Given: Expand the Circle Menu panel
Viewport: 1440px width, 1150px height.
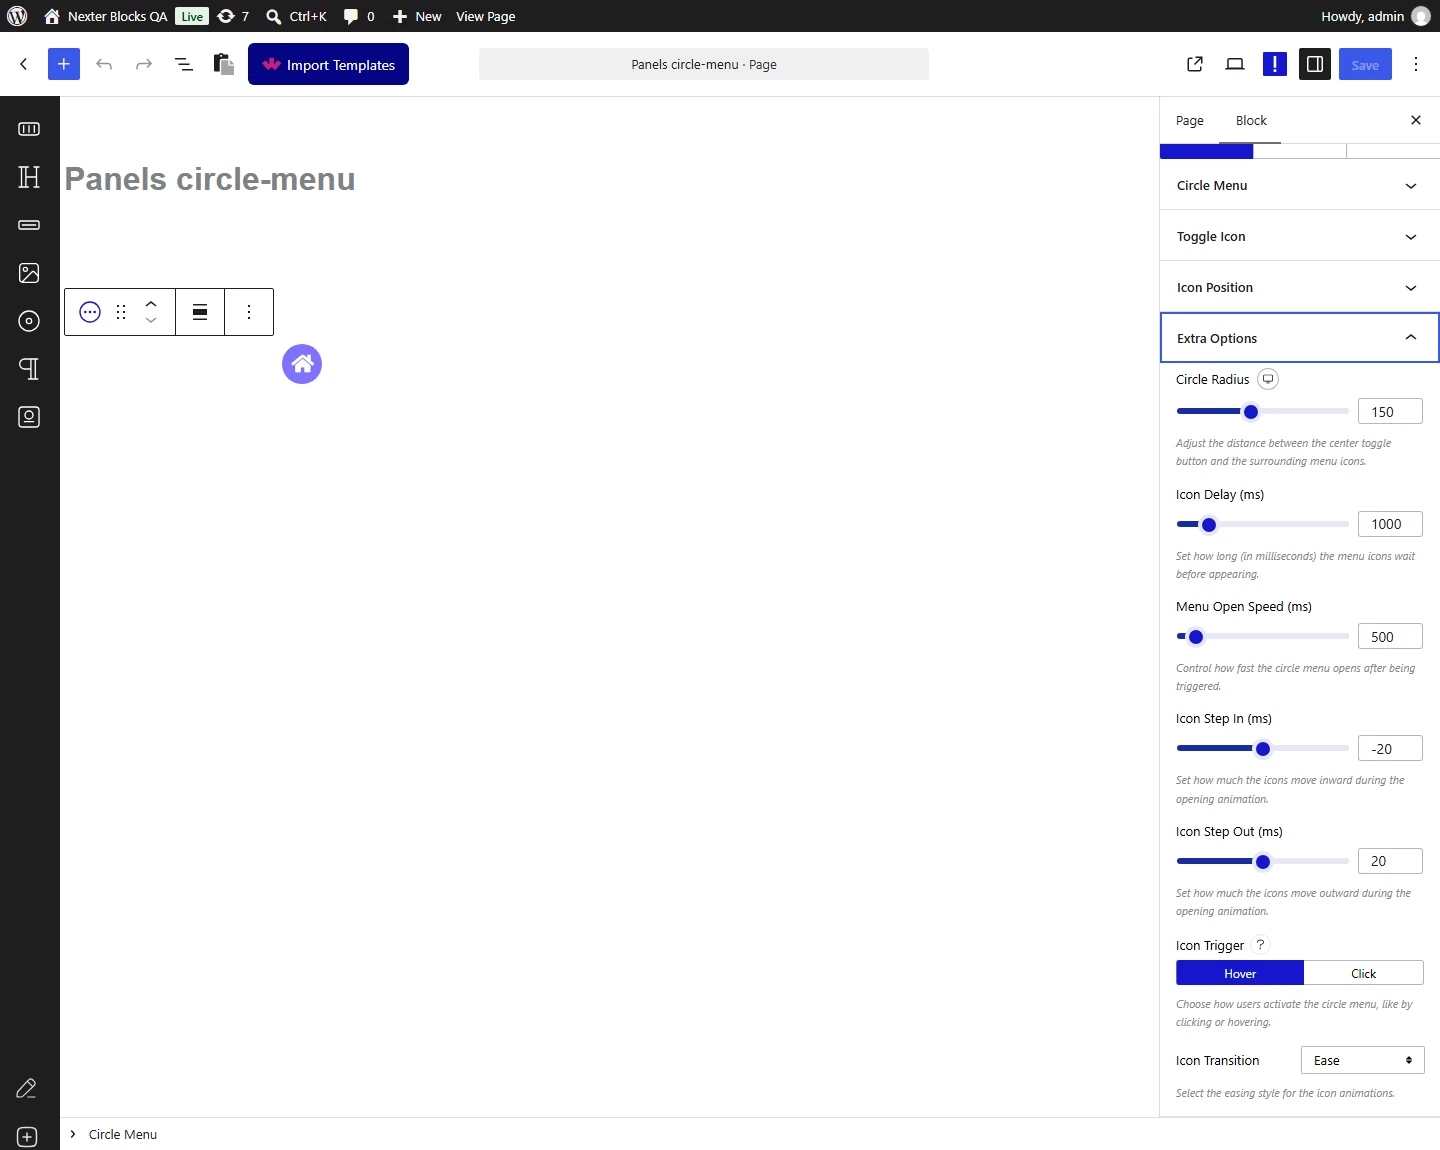Looking at the screenshot, I should click(1299, 185).
